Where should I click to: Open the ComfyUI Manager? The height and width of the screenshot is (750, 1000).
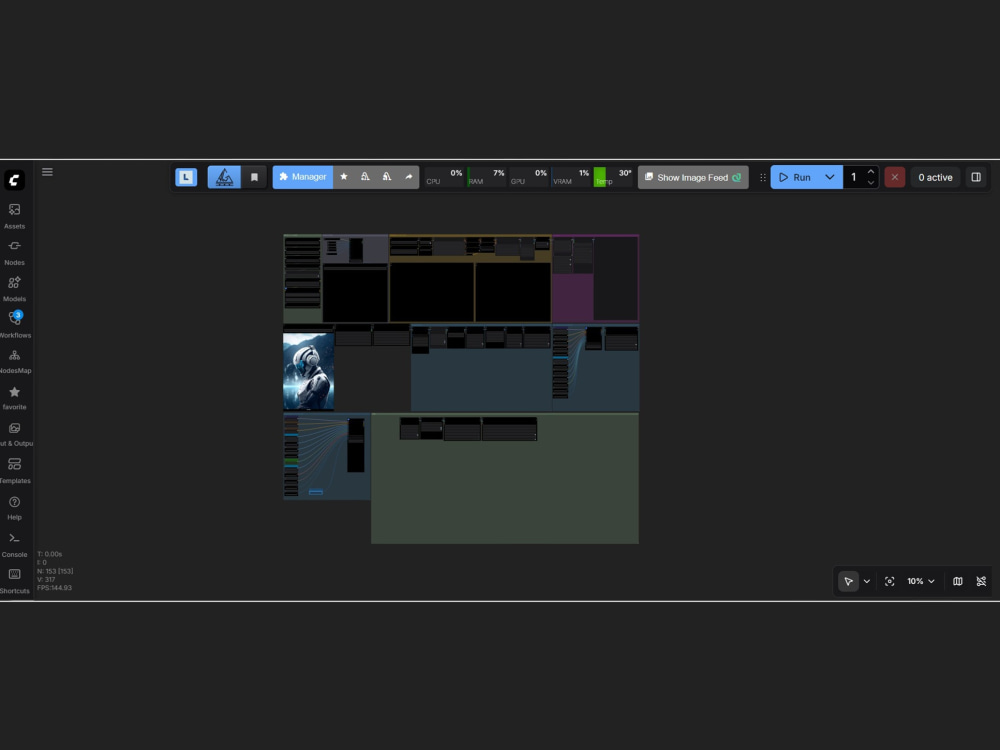tap(303, 177)
